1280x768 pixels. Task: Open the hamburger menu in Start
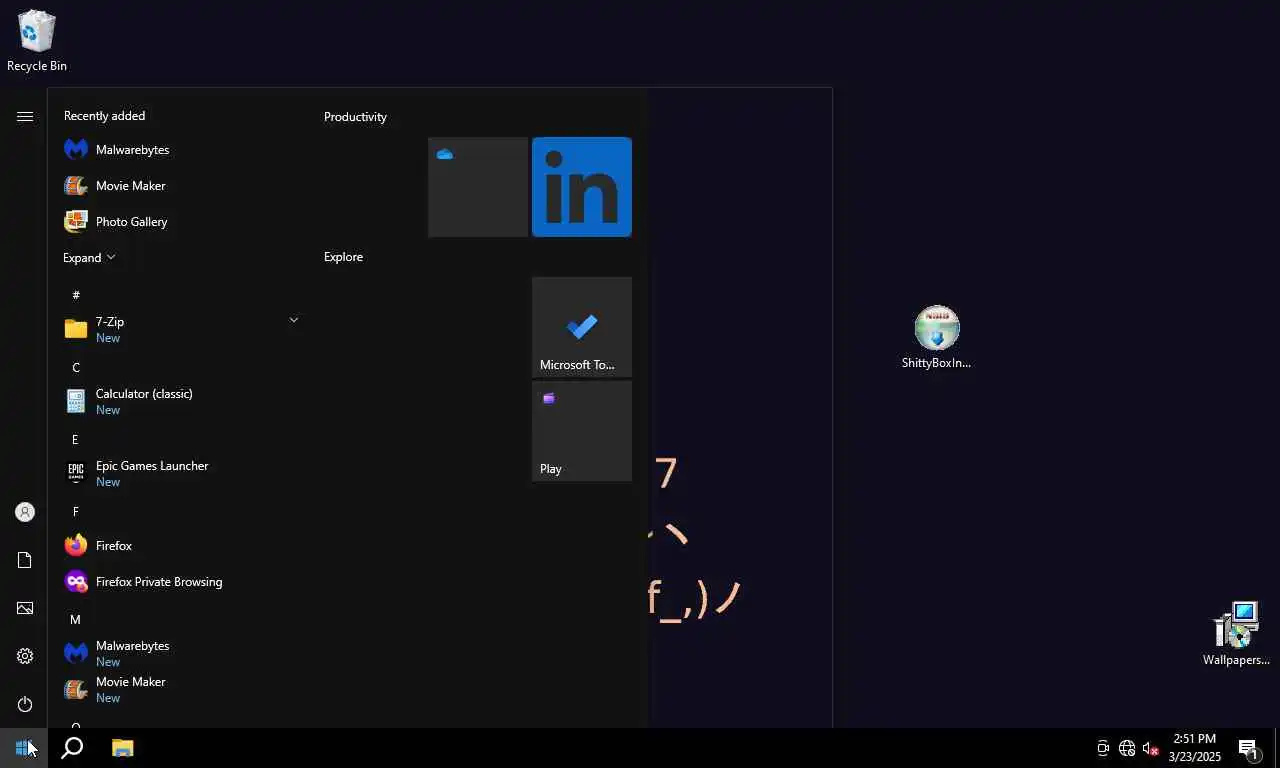pyautogui.click(x=25, y=116)
